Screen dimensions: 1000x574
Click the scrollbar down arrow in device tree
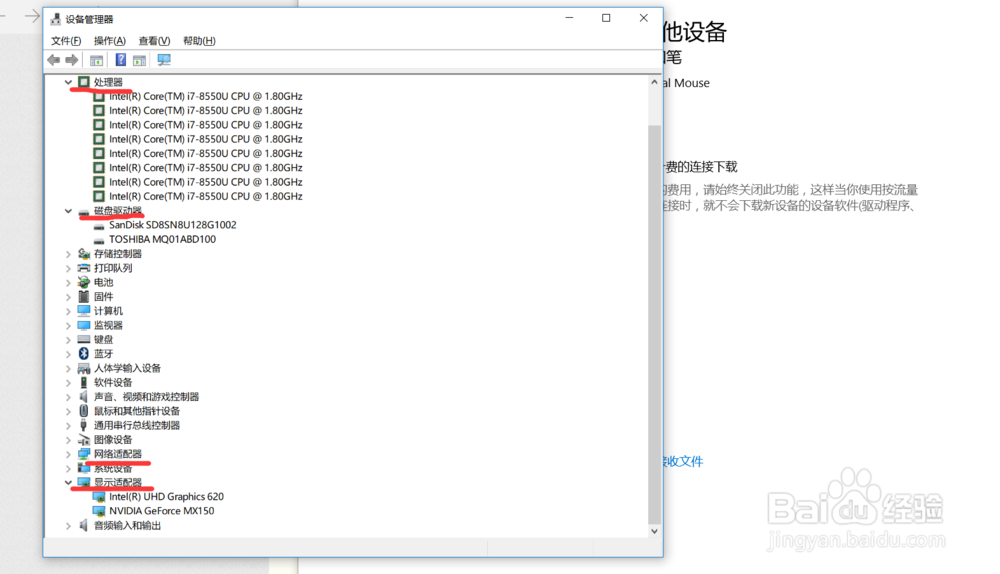[x=654, y=531]
